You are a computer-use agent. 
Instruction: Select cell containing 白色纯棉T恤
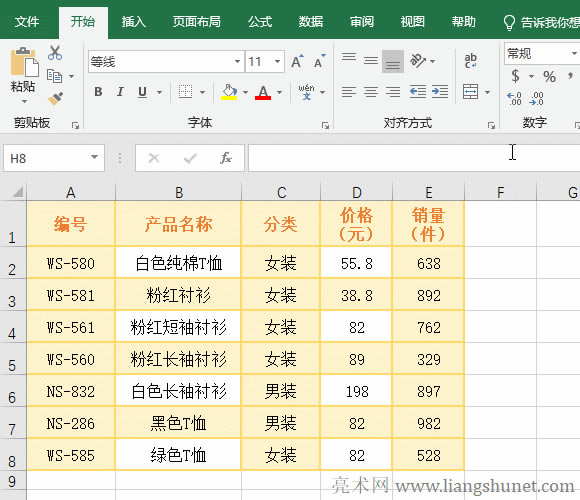pyautogui.click(x=178, y=263)
